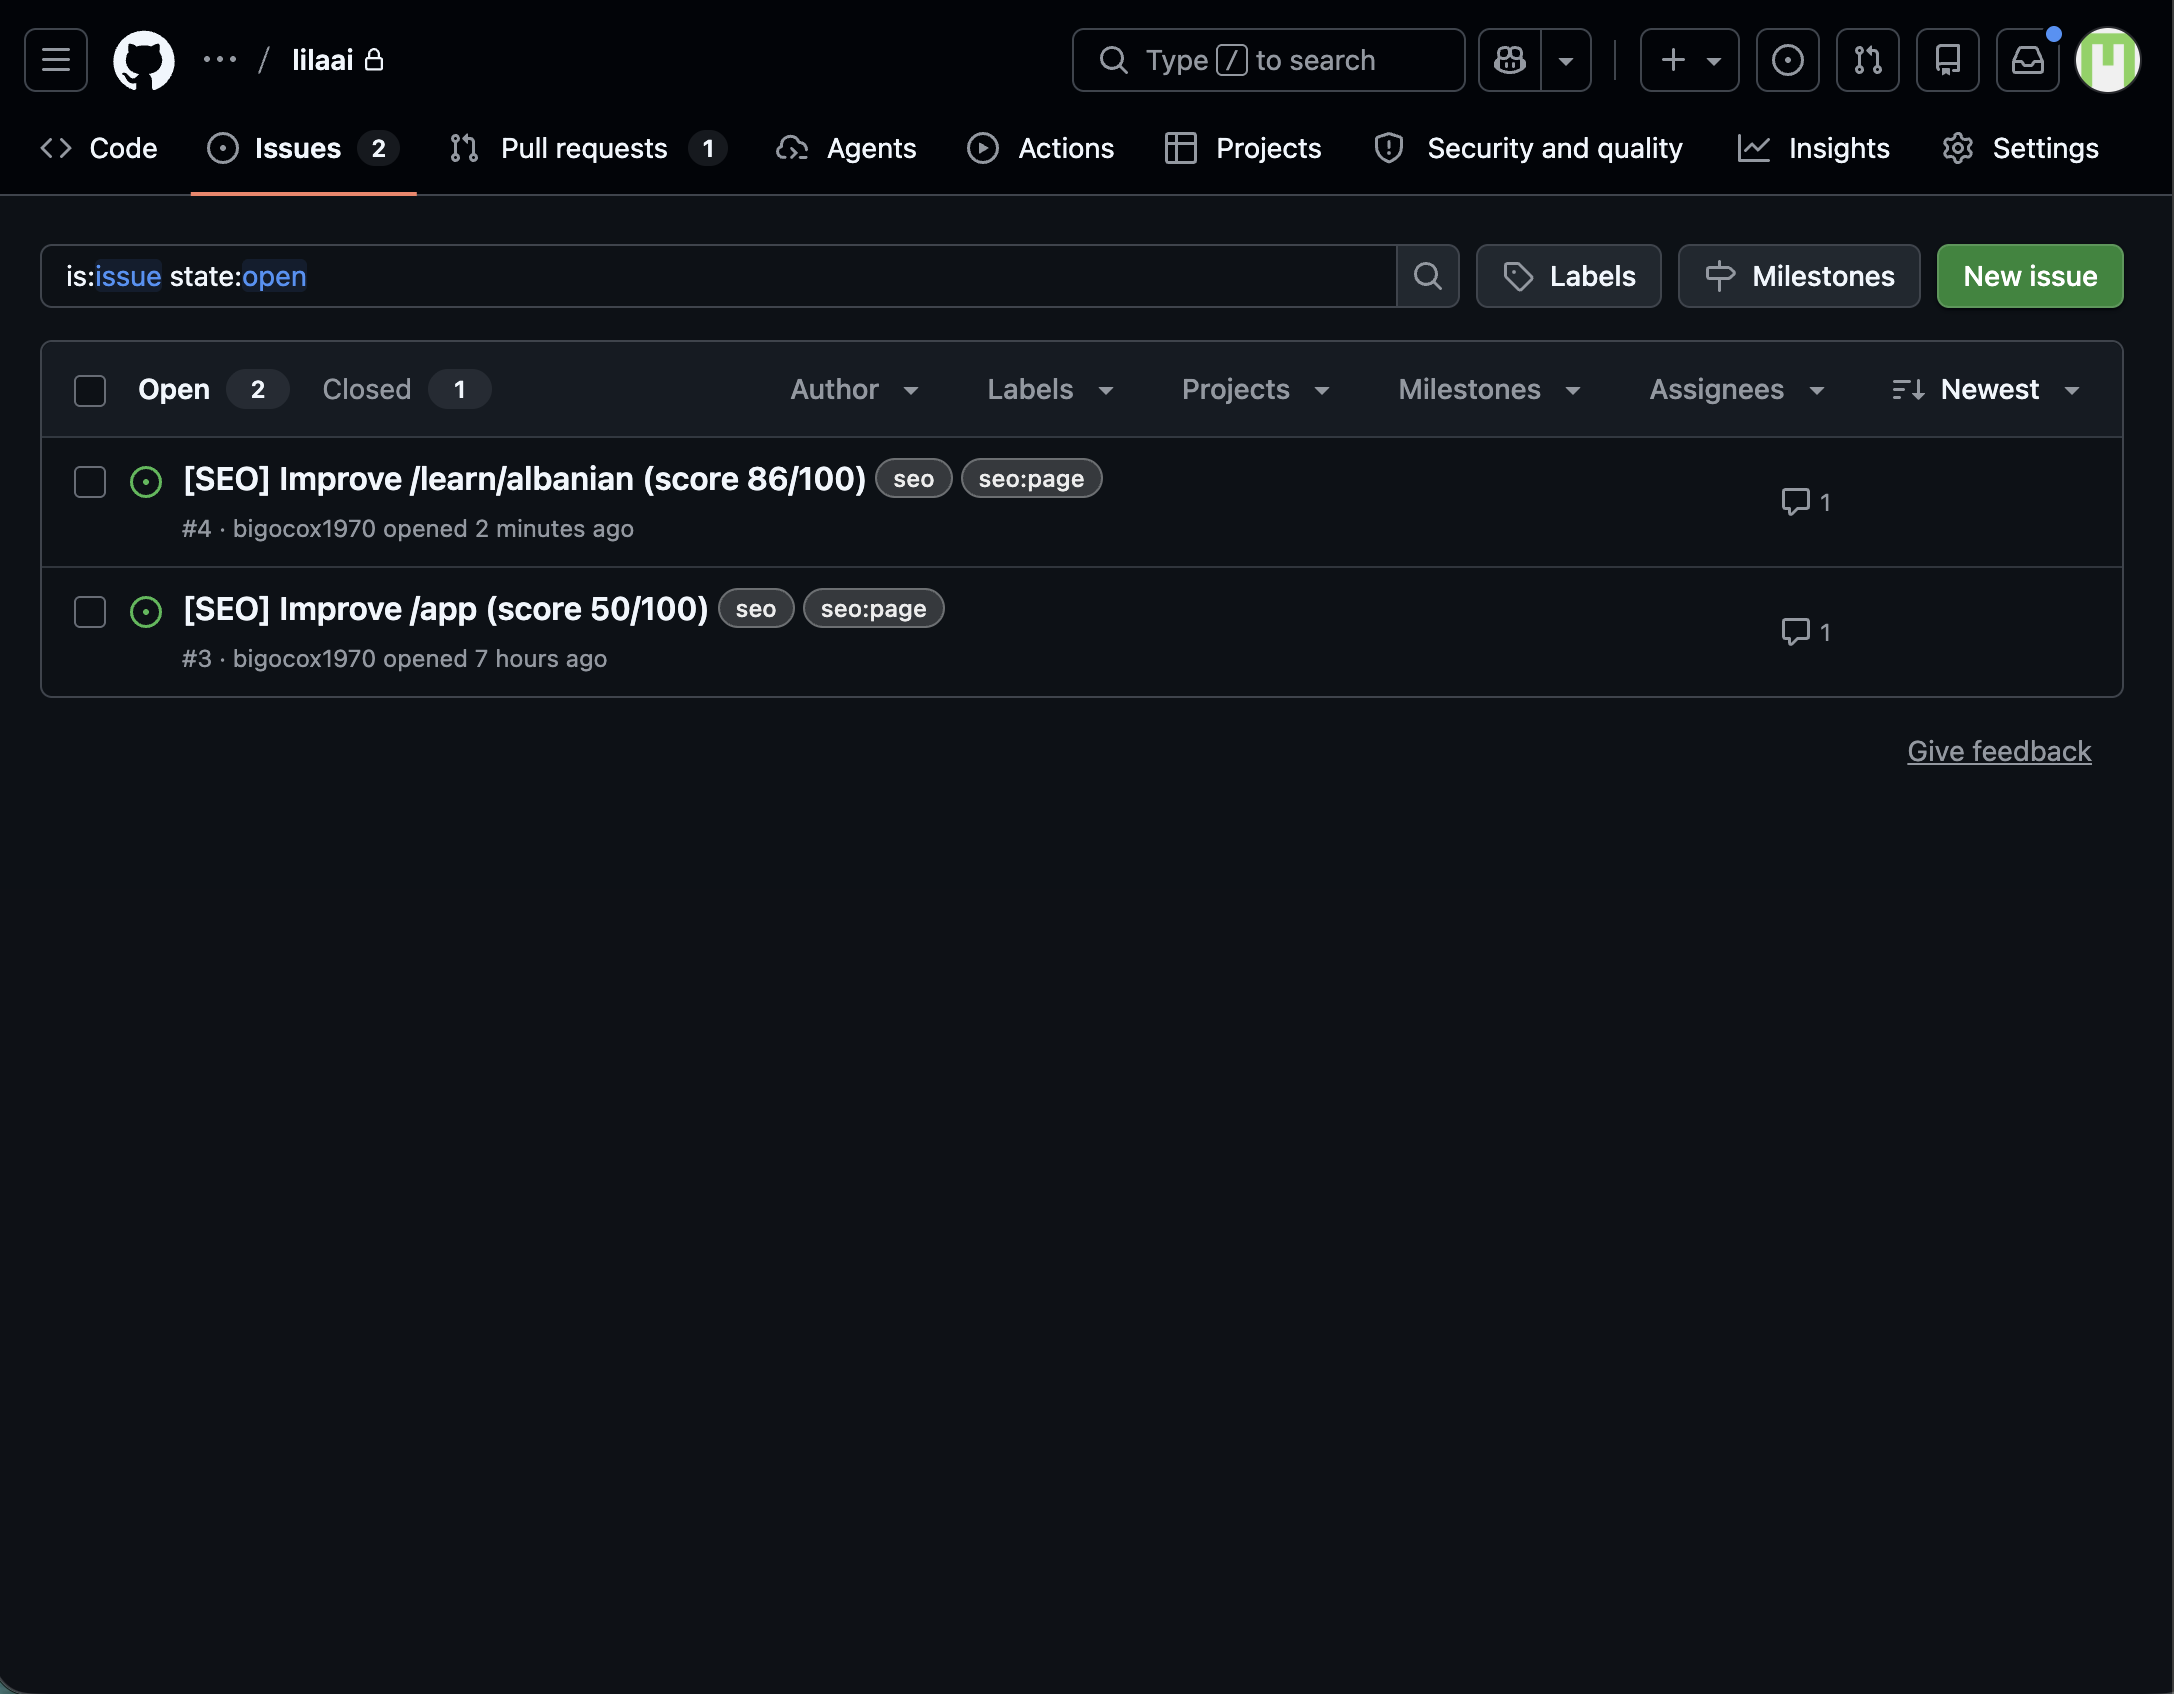Click the top search box
Viewport: 2174px width, 1694px height.
[x=1269, y=60]
